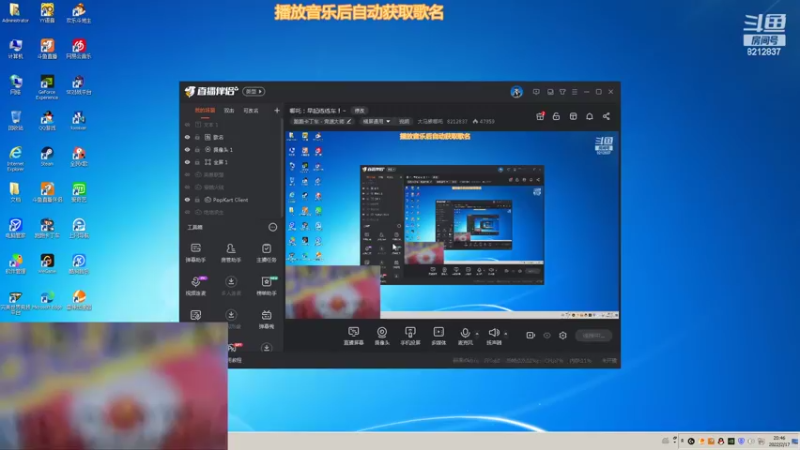The image size is (800, 450).
Task: Toggle the preview eye icon near settings
Action: [547, 335]
